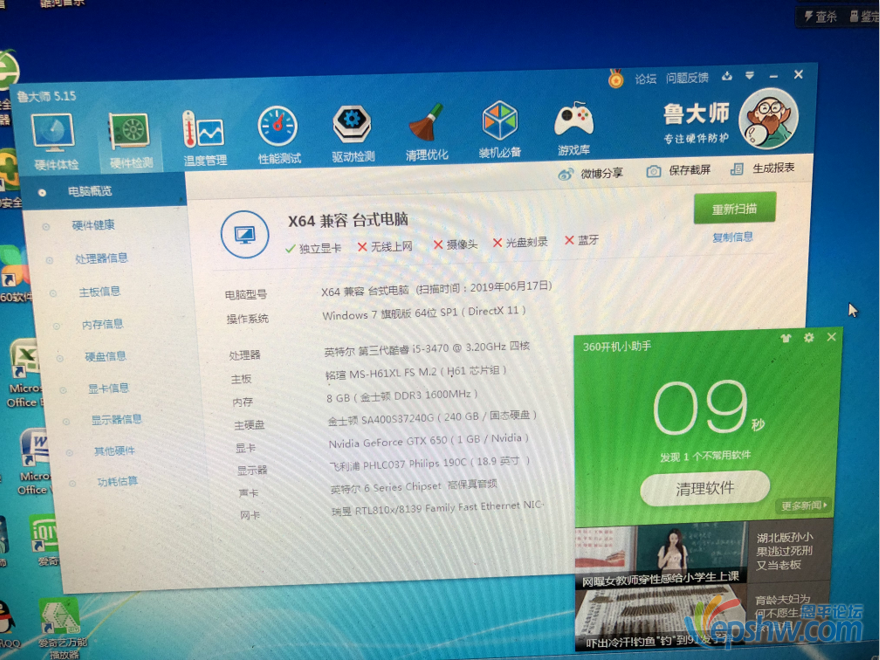Screen dimensions: 880x660
Task: Select the 硬件检测 hardware detection module
Action: pos(130,140)
